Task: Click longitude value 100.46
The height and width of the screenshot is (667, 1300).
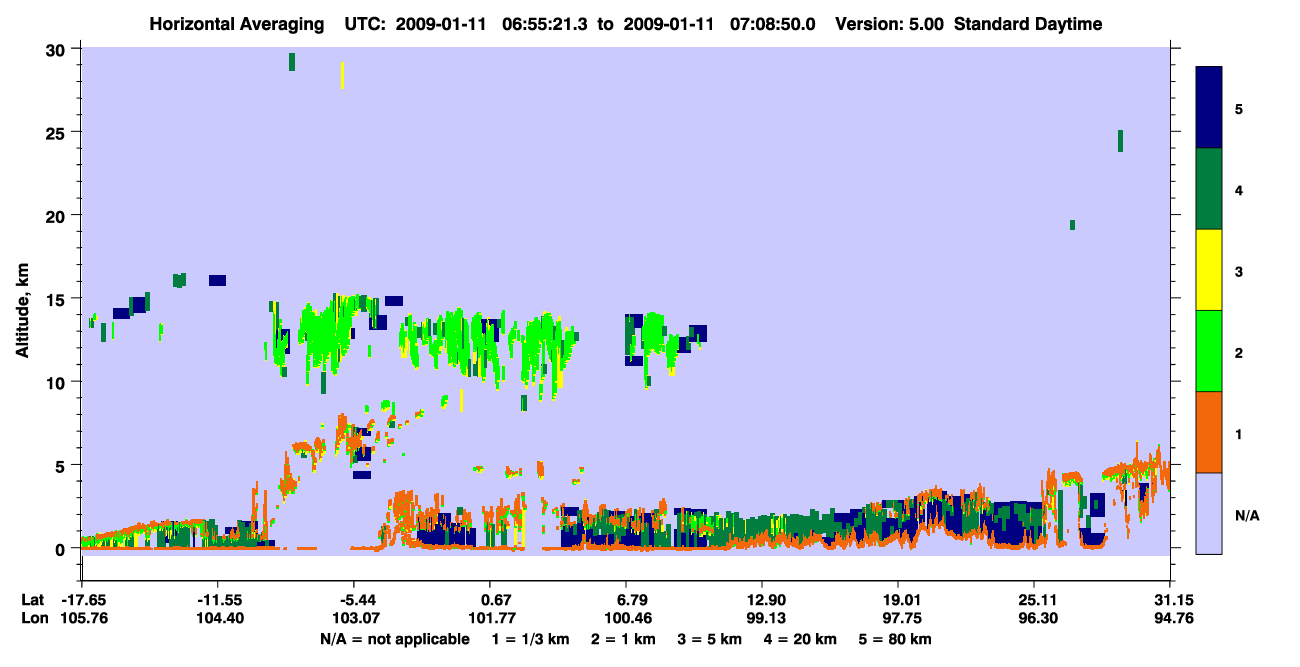Action: [626, 618]
